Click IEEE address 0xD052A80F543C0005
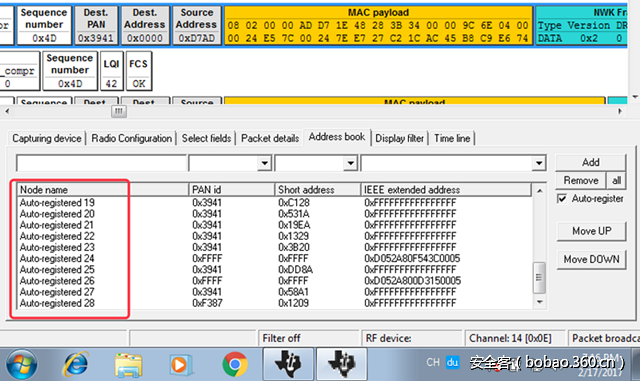Image resolution: width=640 pixels, height=381 pixels. pyautogui.click(x=412, y=258)
